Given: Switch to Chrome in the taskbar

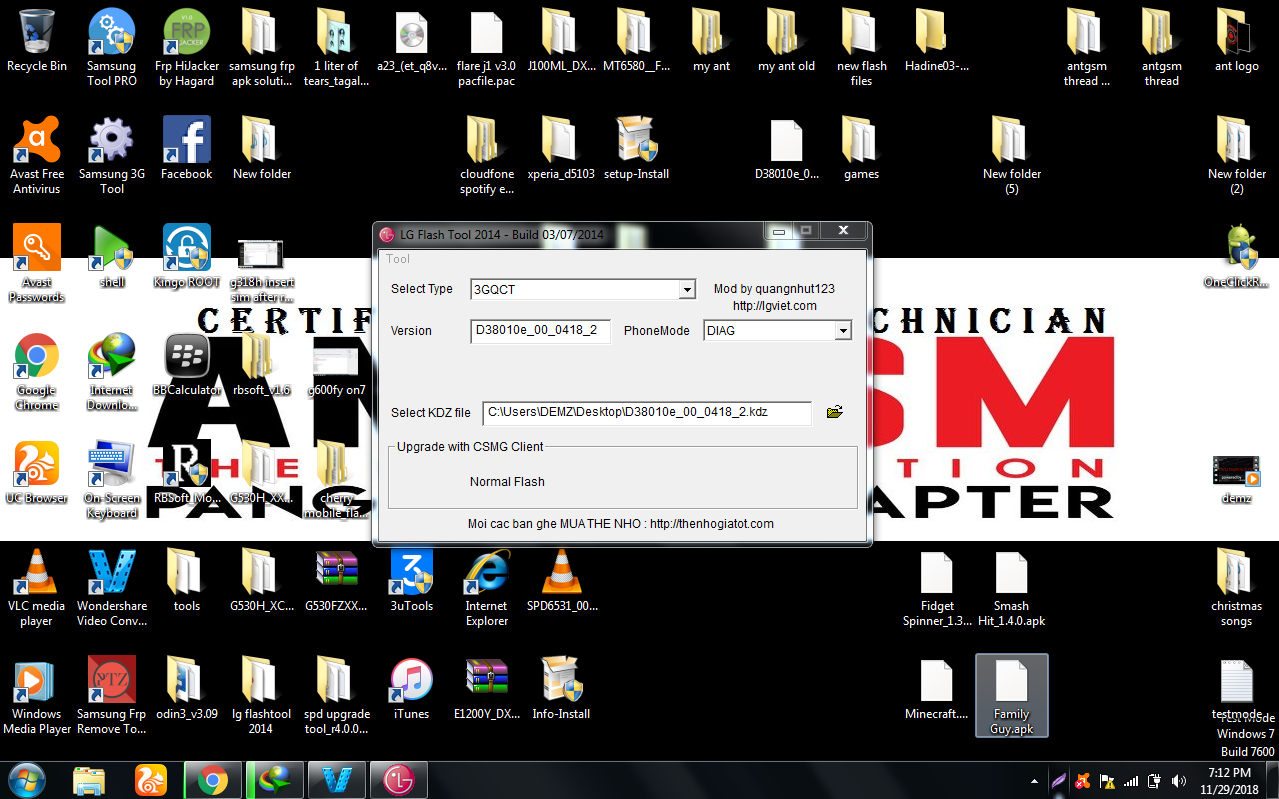Looking at the screenshot, I should (x=212, y=779).
